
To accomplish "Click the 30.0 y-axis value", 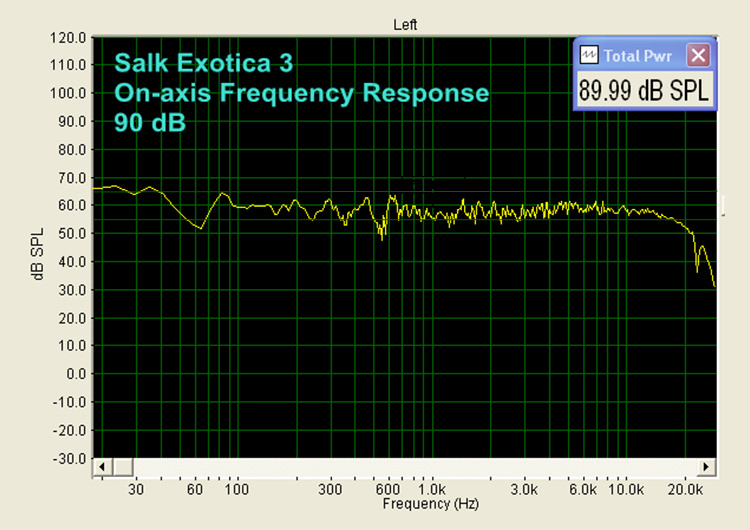I will pyautogui.click(x=72, y=290).
